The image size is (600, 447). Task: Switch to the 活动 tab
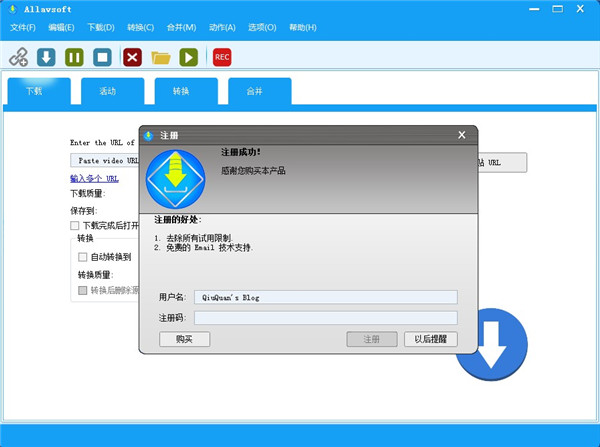pyautogui.click(x=112, y=91)
